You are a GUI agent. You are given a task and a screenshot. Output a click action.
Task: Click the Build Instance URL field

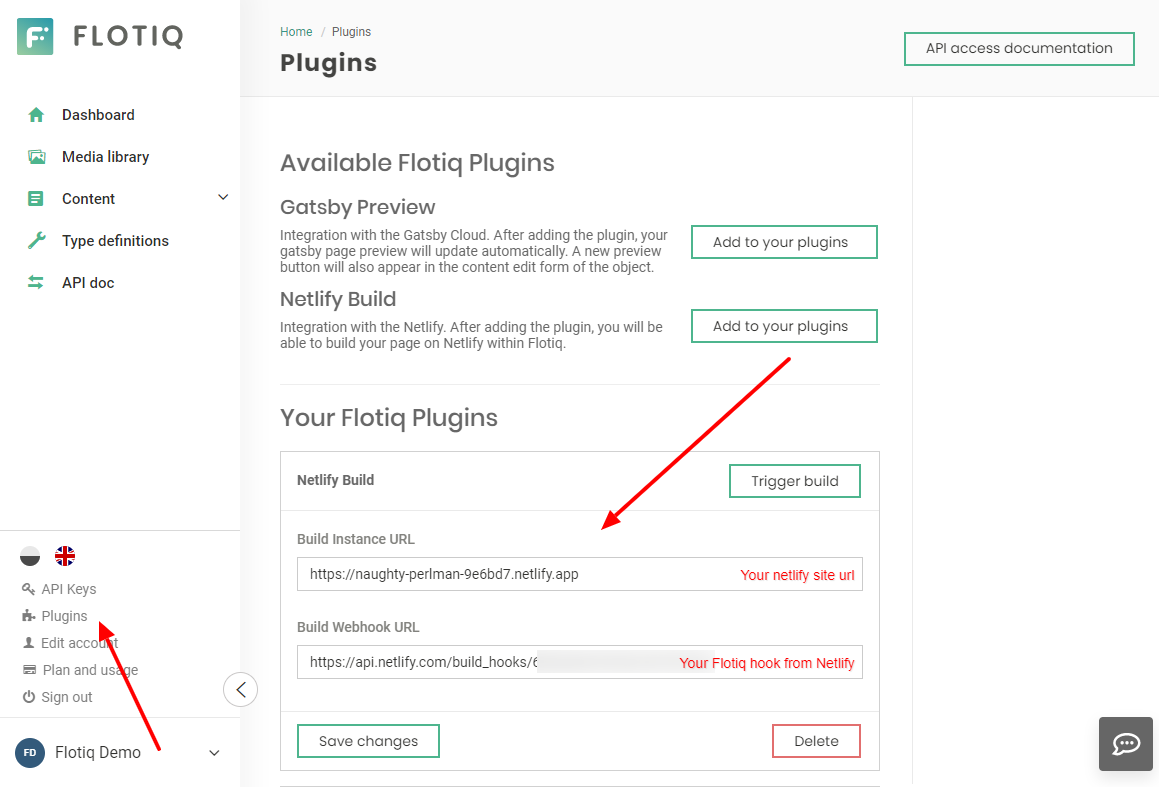click(x=580, y=574)
